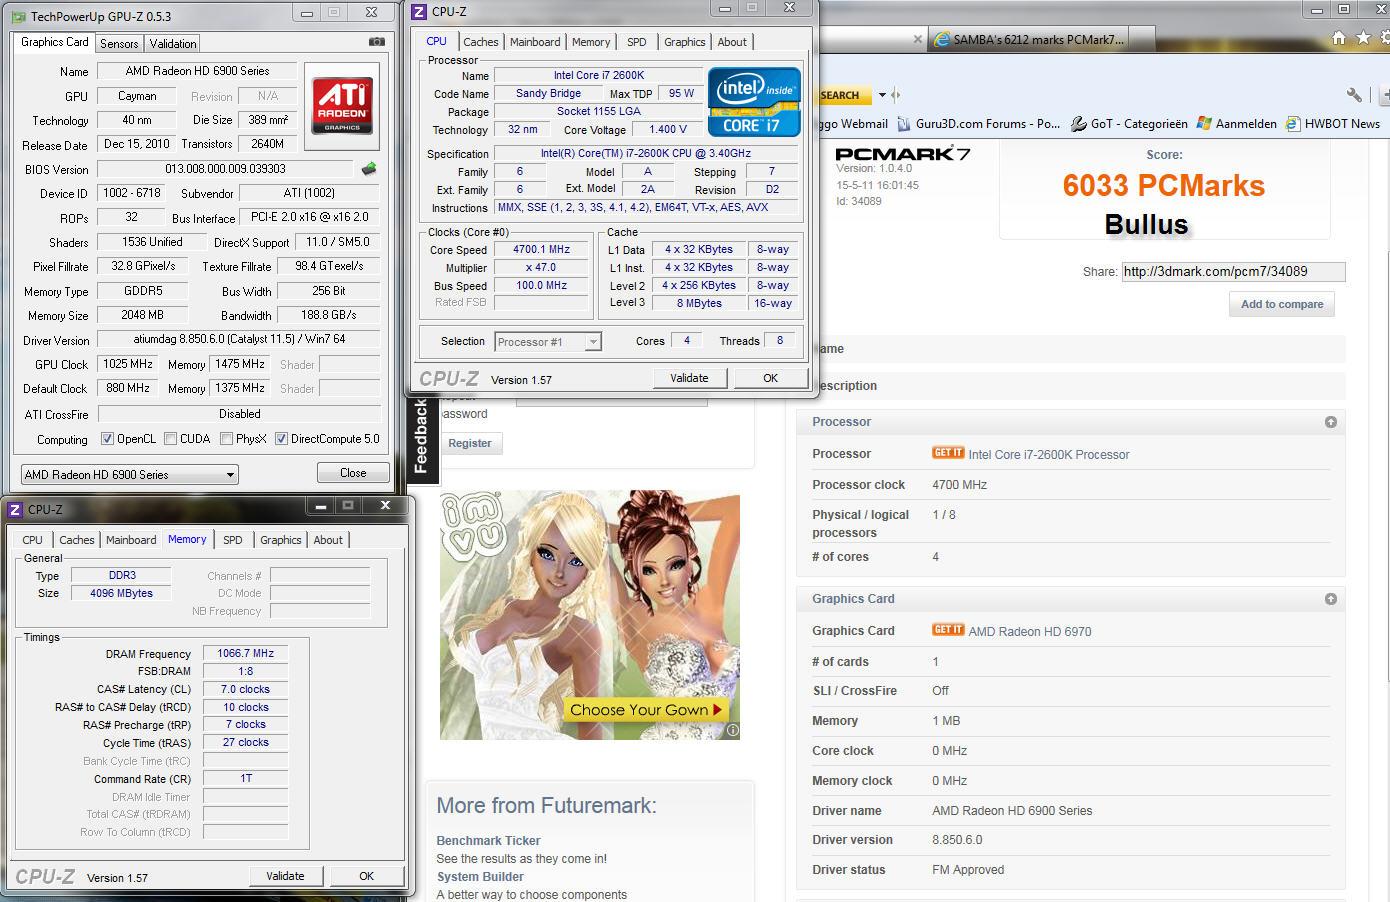Screen dimensions: 1390x902
Task: Switch to the SAMBA's 6212 marks PCMark7 tab
Action: coord(1040,39)
